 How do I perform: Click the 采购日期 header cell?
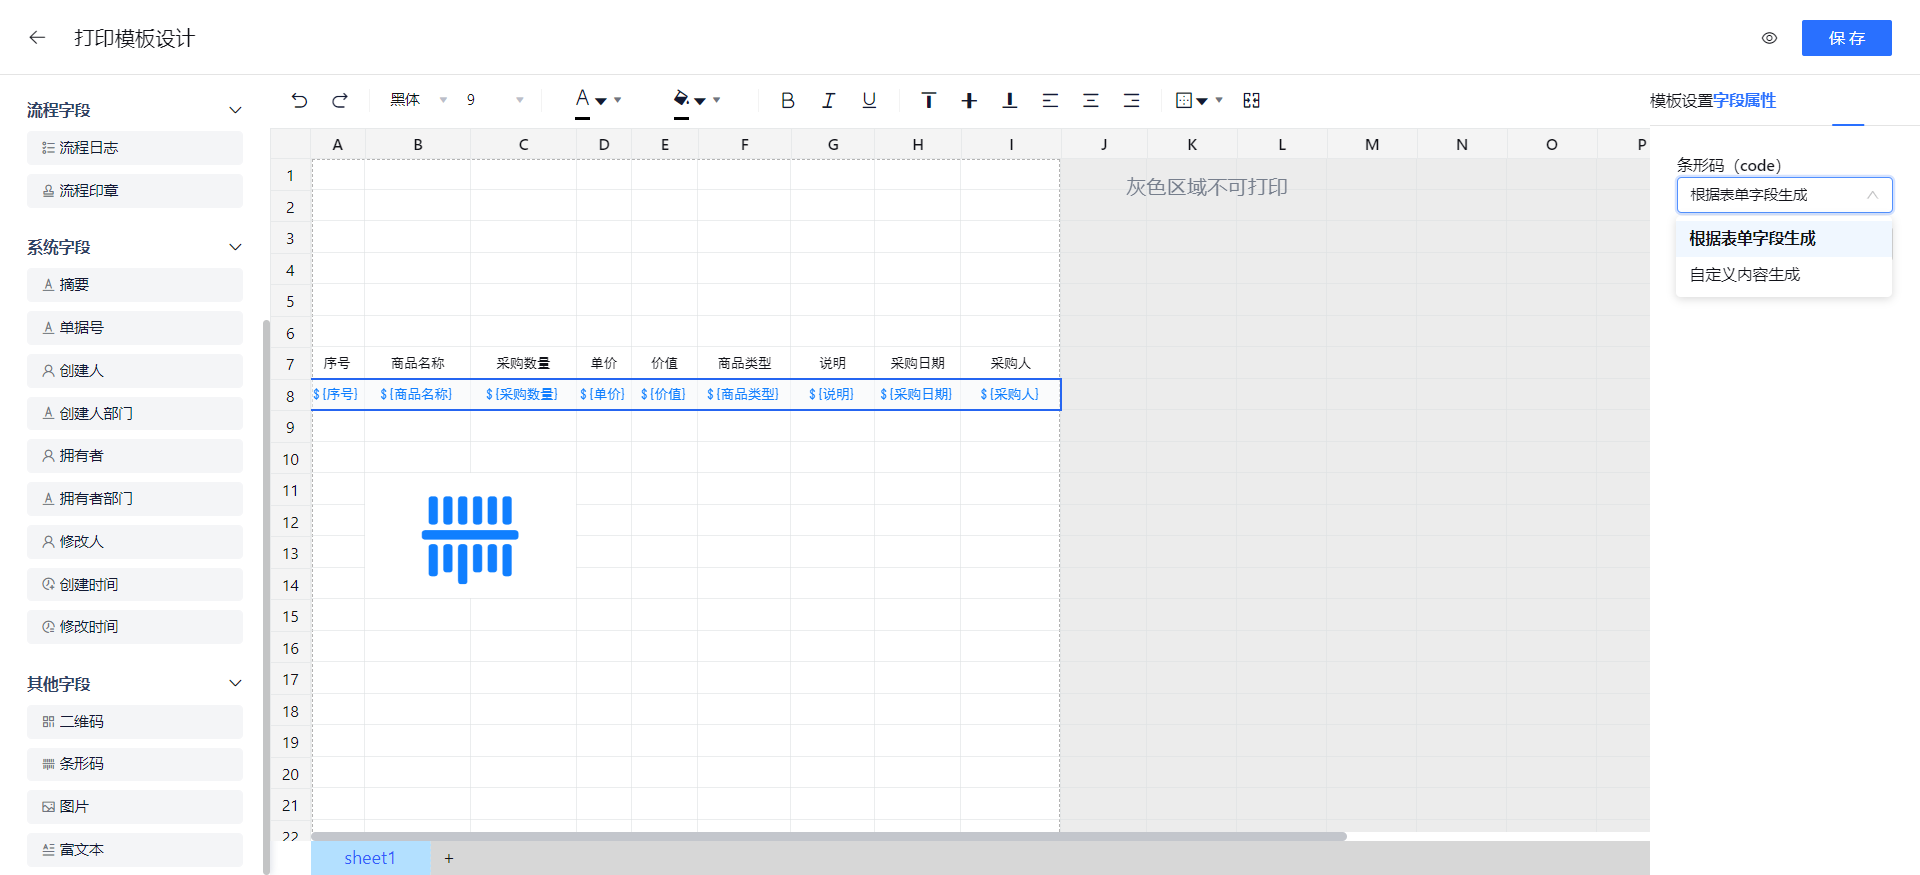pyautogui.click(x=917, y=363)
